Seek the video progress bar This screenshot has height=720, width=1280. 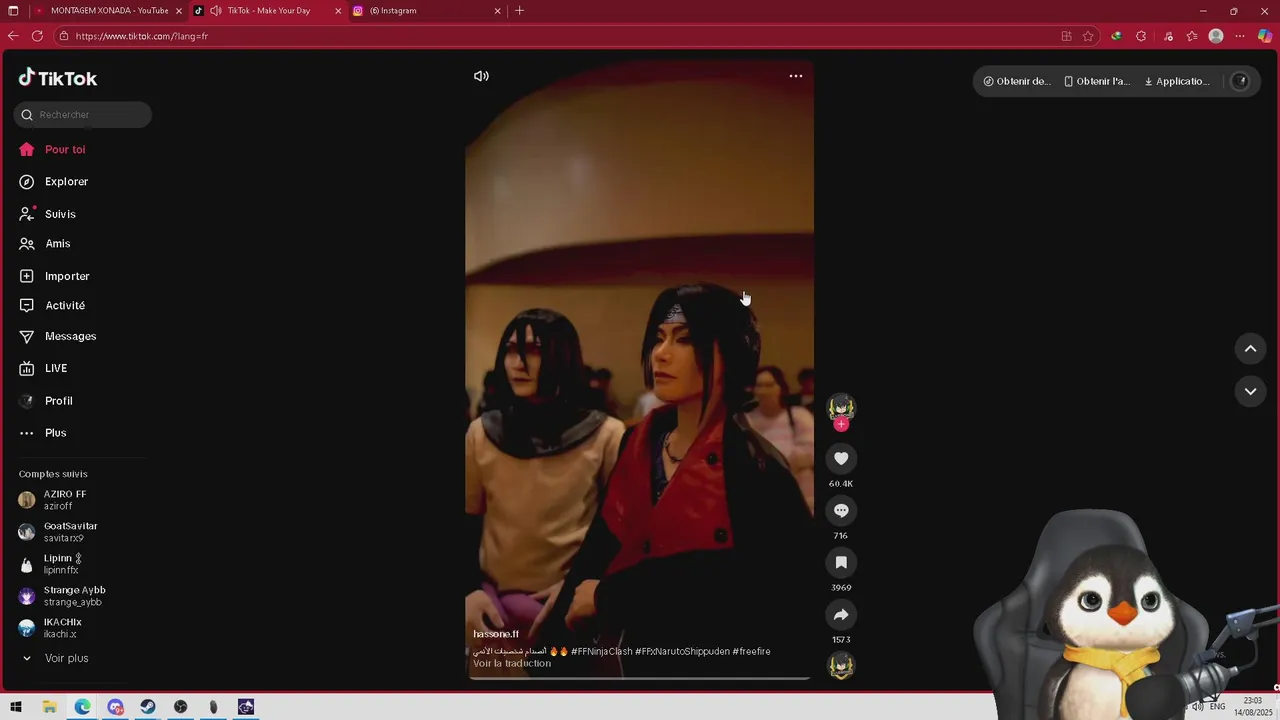pyautogui.click(x=640, y=679)
